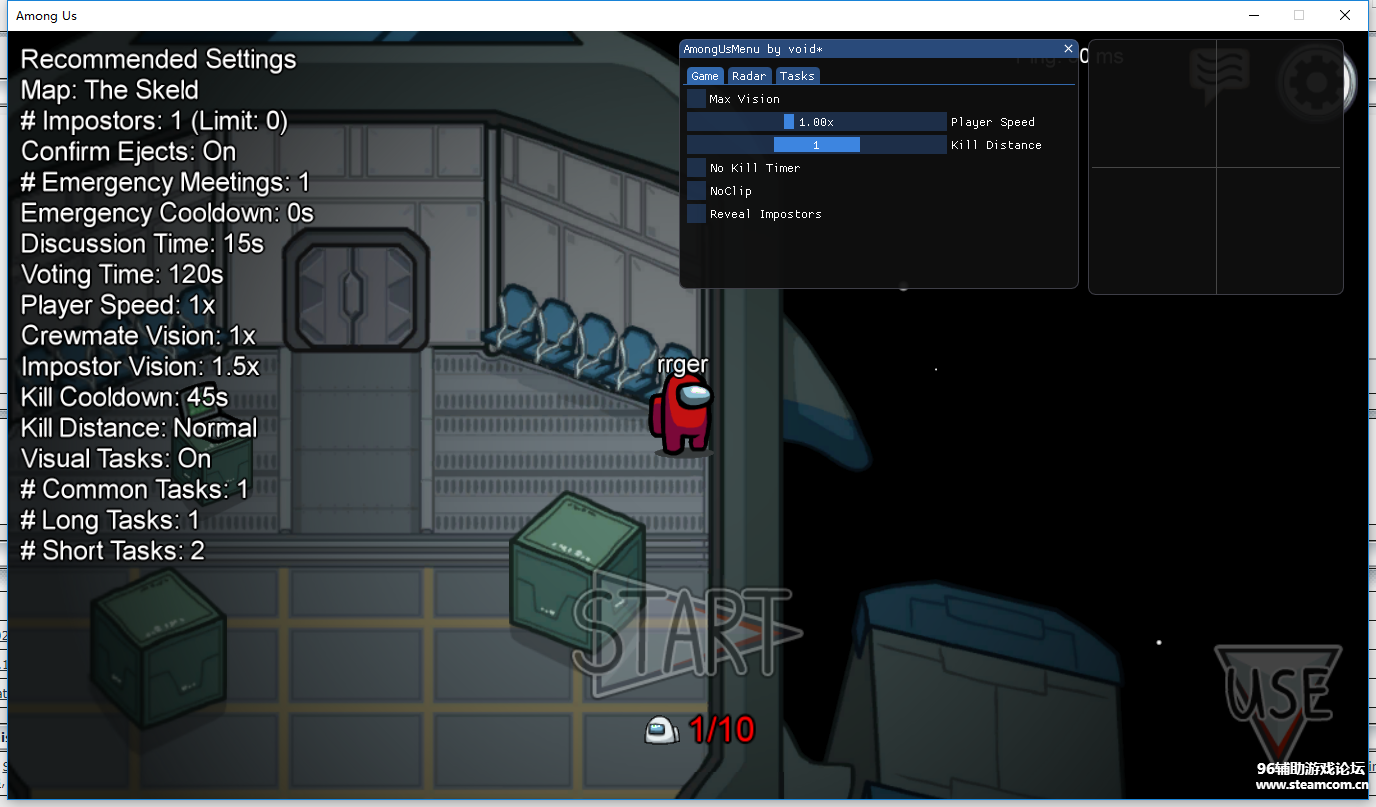Viewport: 1376px width, 807px height.
Task: Maximize the Among Us window
Action: pos(1299,15)
